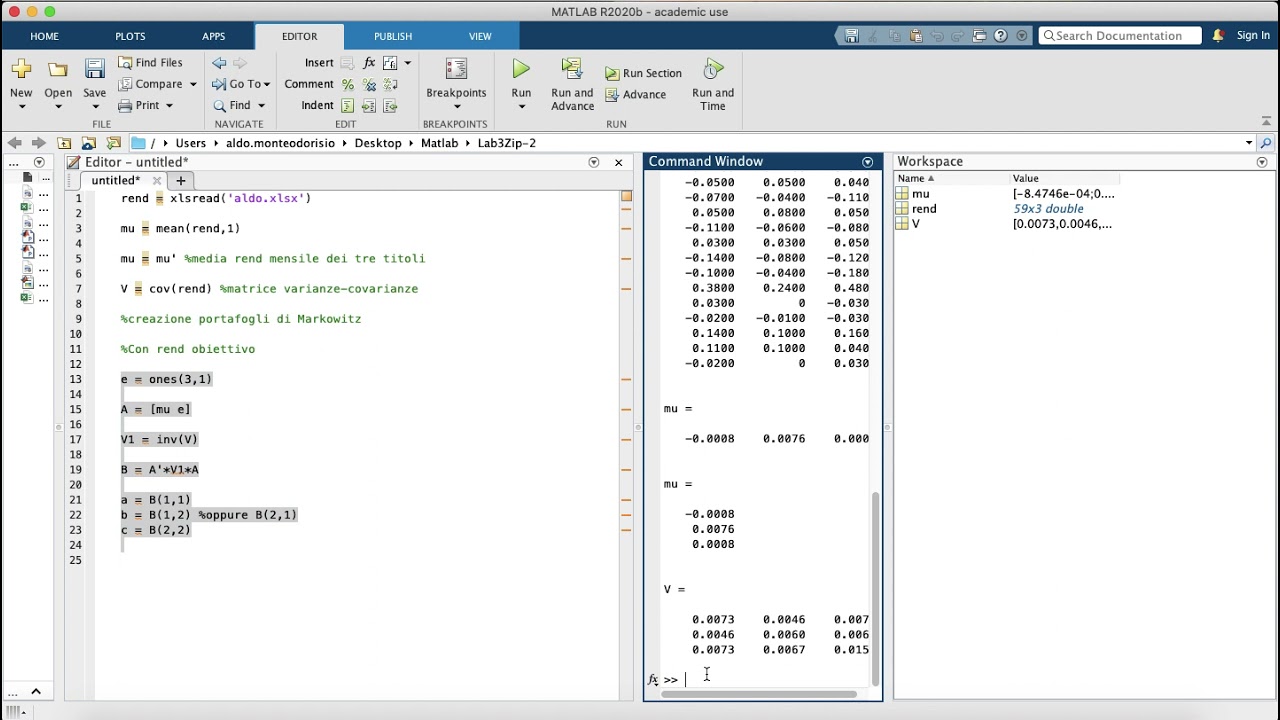Click the Uncomment icon

pos(369,85)
